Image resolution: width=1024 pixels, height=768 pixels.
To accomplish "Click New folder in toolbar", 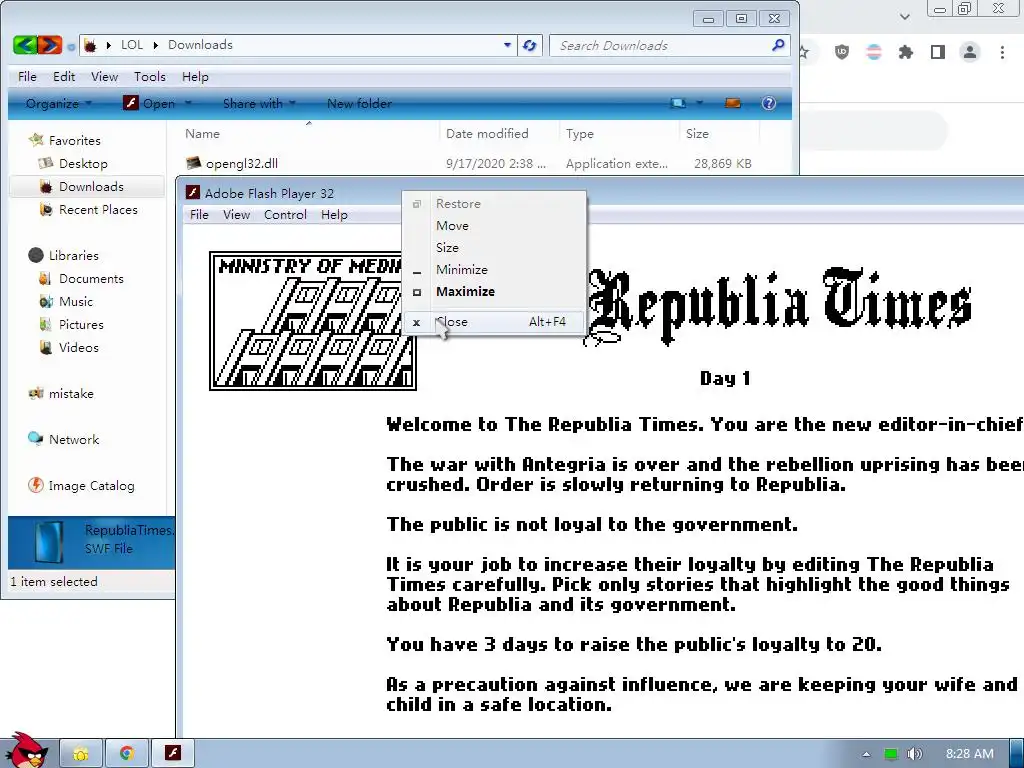I will pos(359,103).
